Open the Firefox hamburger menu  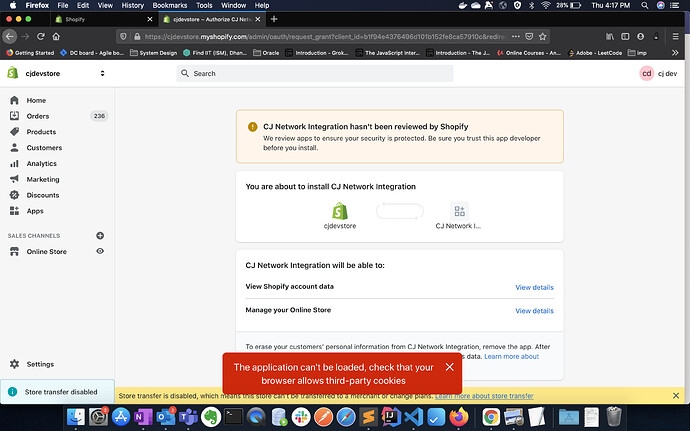(x=675, y=37)
